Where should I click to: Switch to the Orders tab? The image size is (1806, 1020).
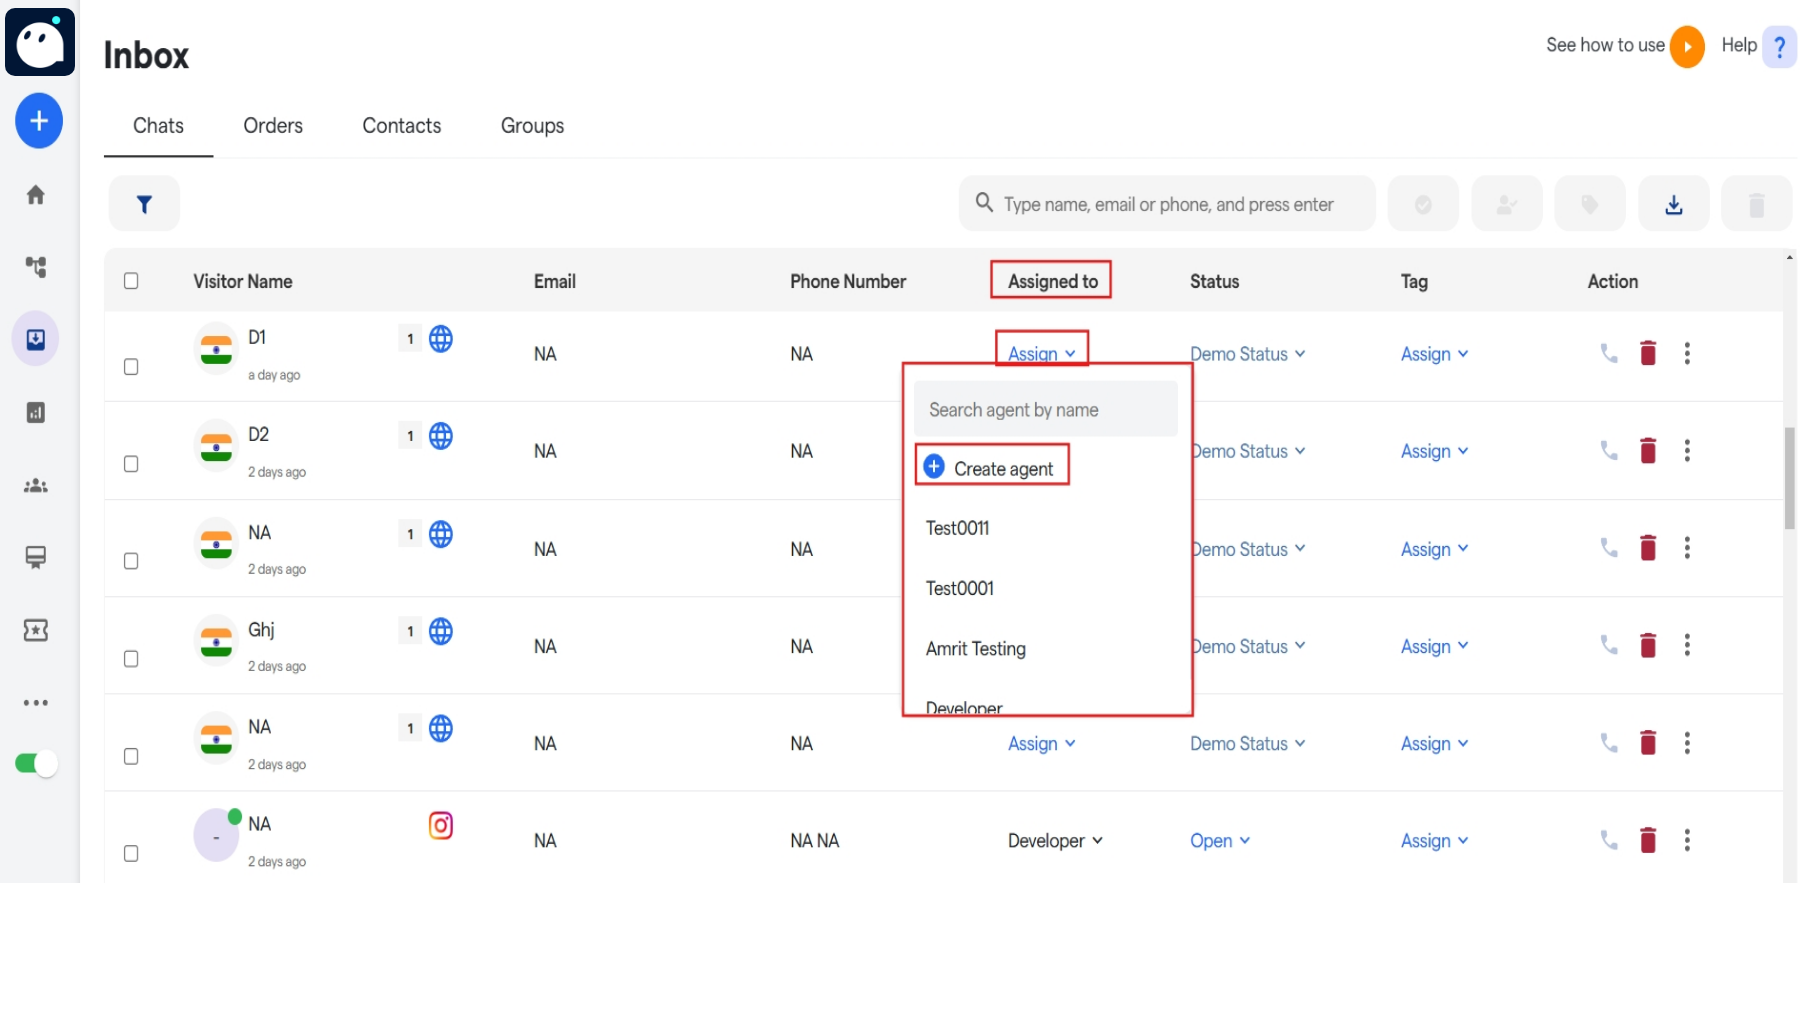pyautogui.click(x=273, y=126)
